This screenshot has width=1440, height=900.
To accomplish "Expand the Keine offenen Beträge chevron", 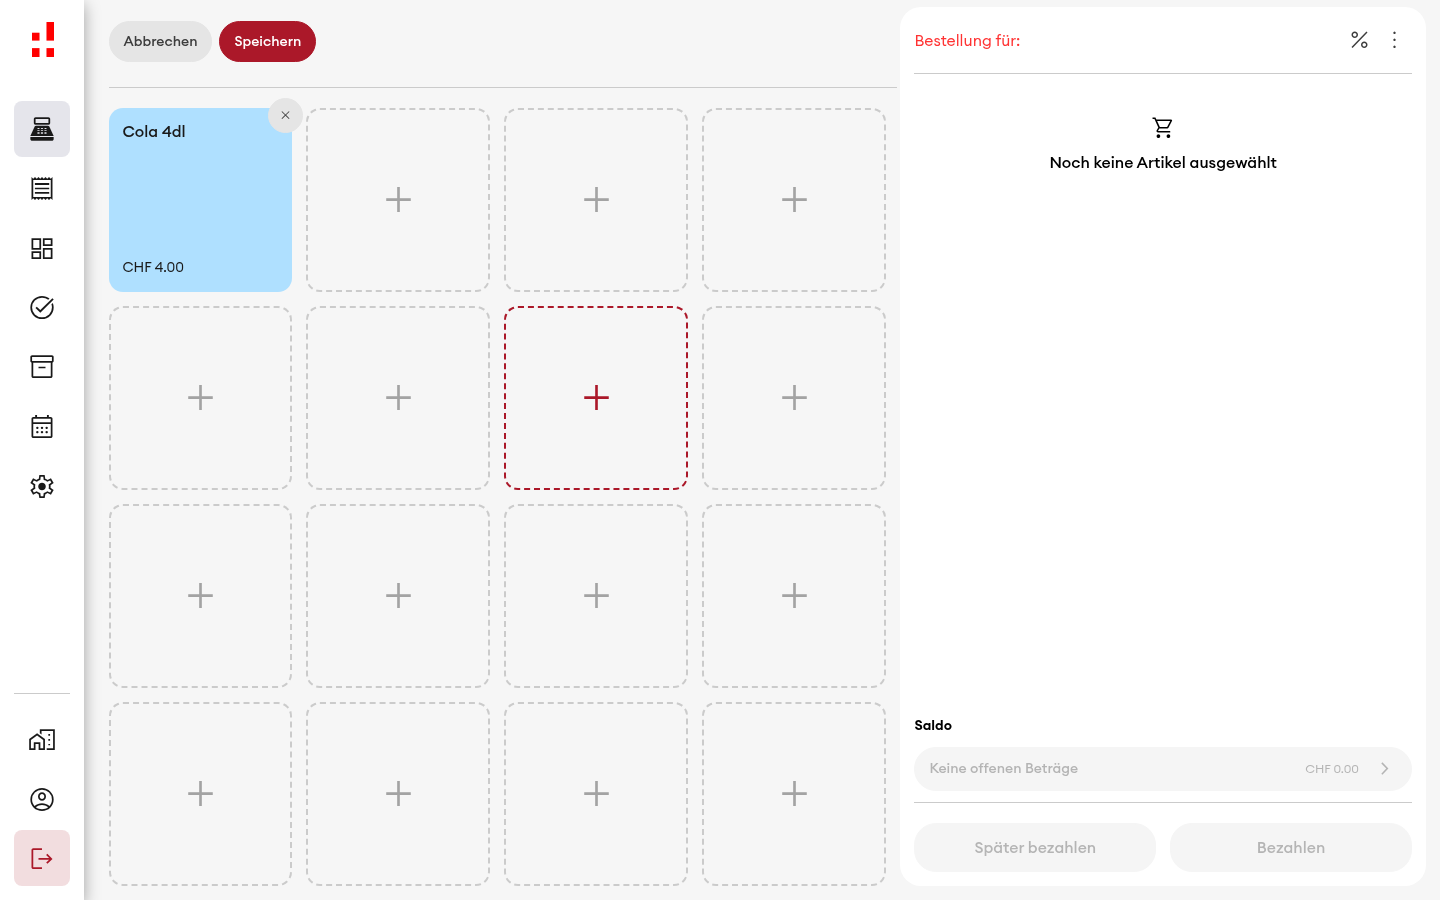I will tap(1385, 769).
